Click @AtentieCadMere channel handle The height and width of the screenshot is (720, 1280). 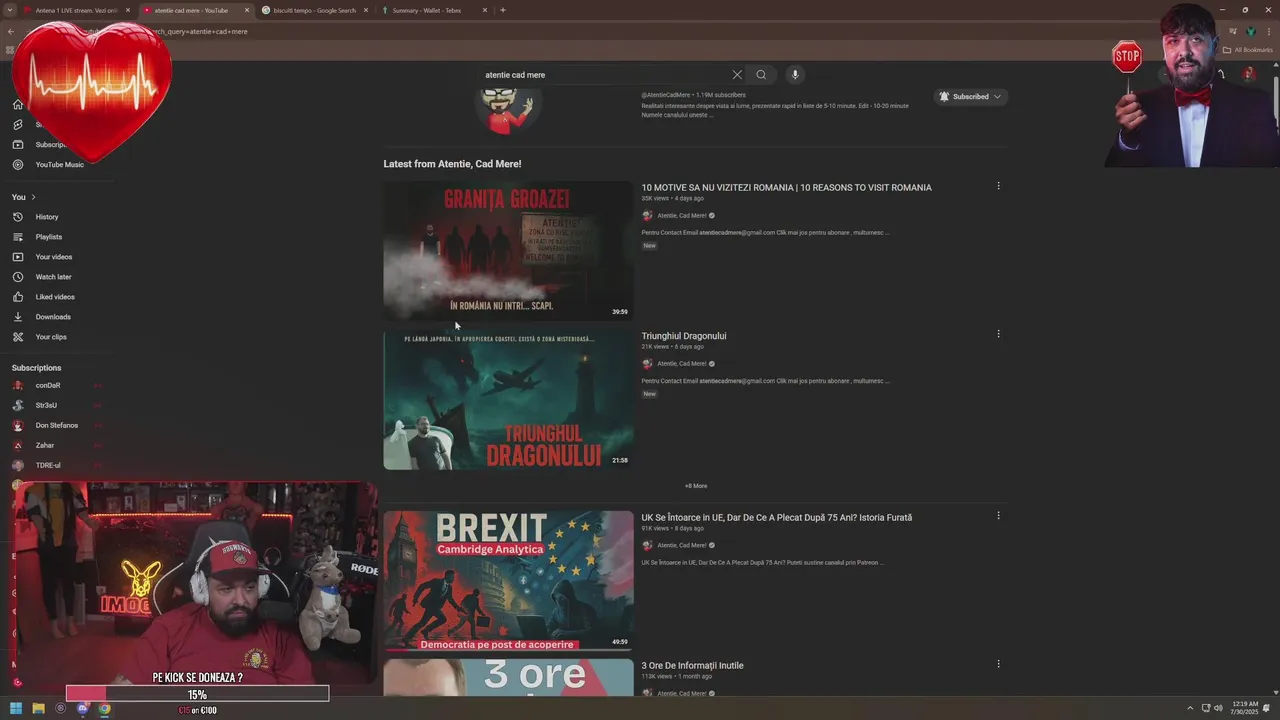coord(666,95)
